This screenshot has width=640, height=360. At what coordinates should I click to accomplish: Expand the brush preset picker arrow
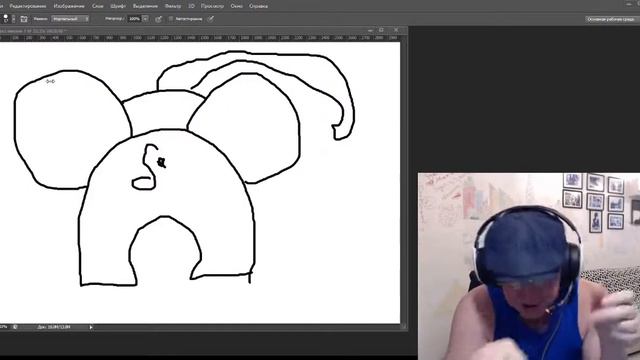pyautogui.click(x=13, y=19)
